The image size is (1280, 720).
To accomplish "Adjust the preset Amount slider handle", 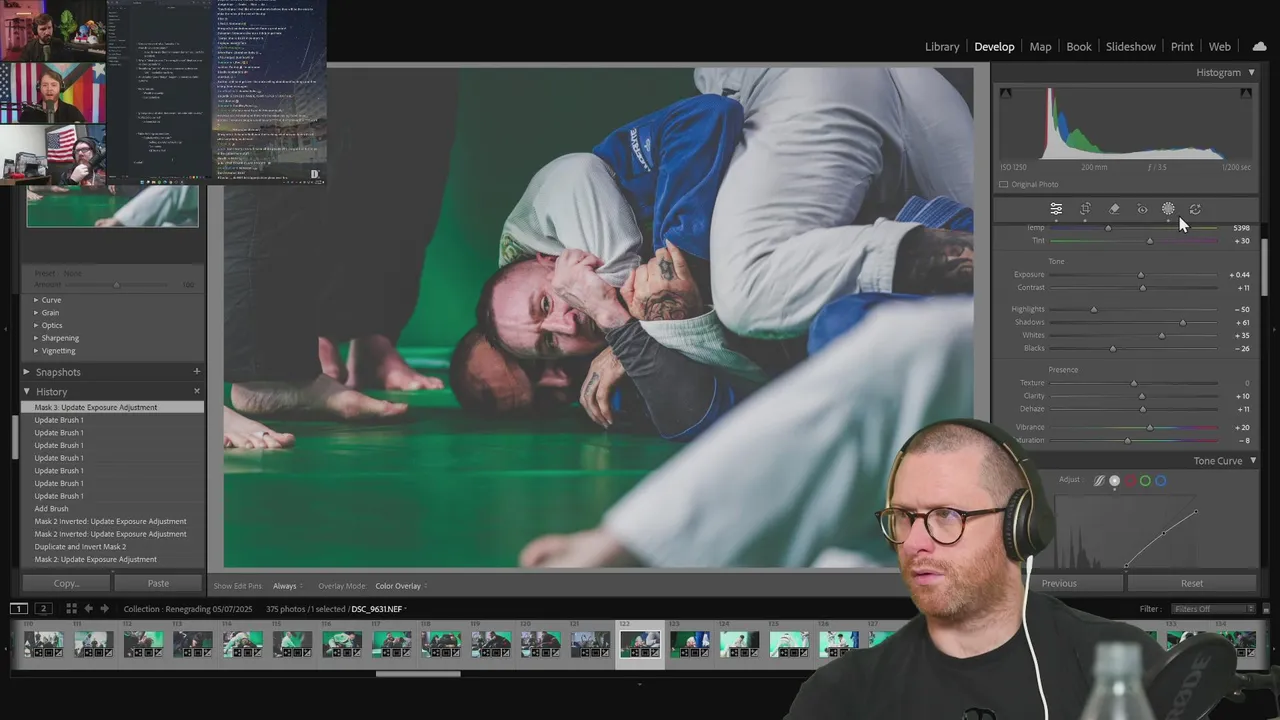I will [116, 286].
